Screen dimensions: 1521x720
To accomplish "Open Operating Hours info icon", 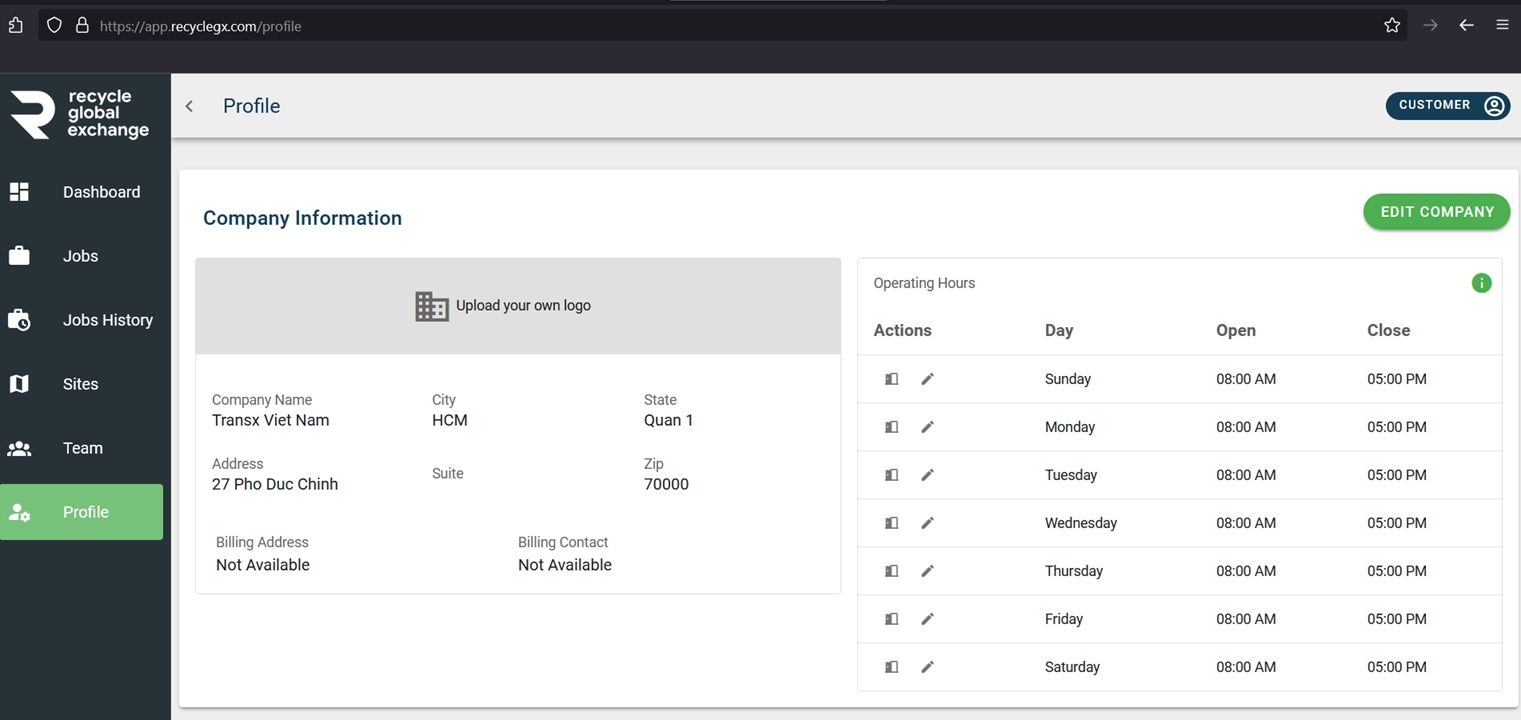I will pos(1481,283).
